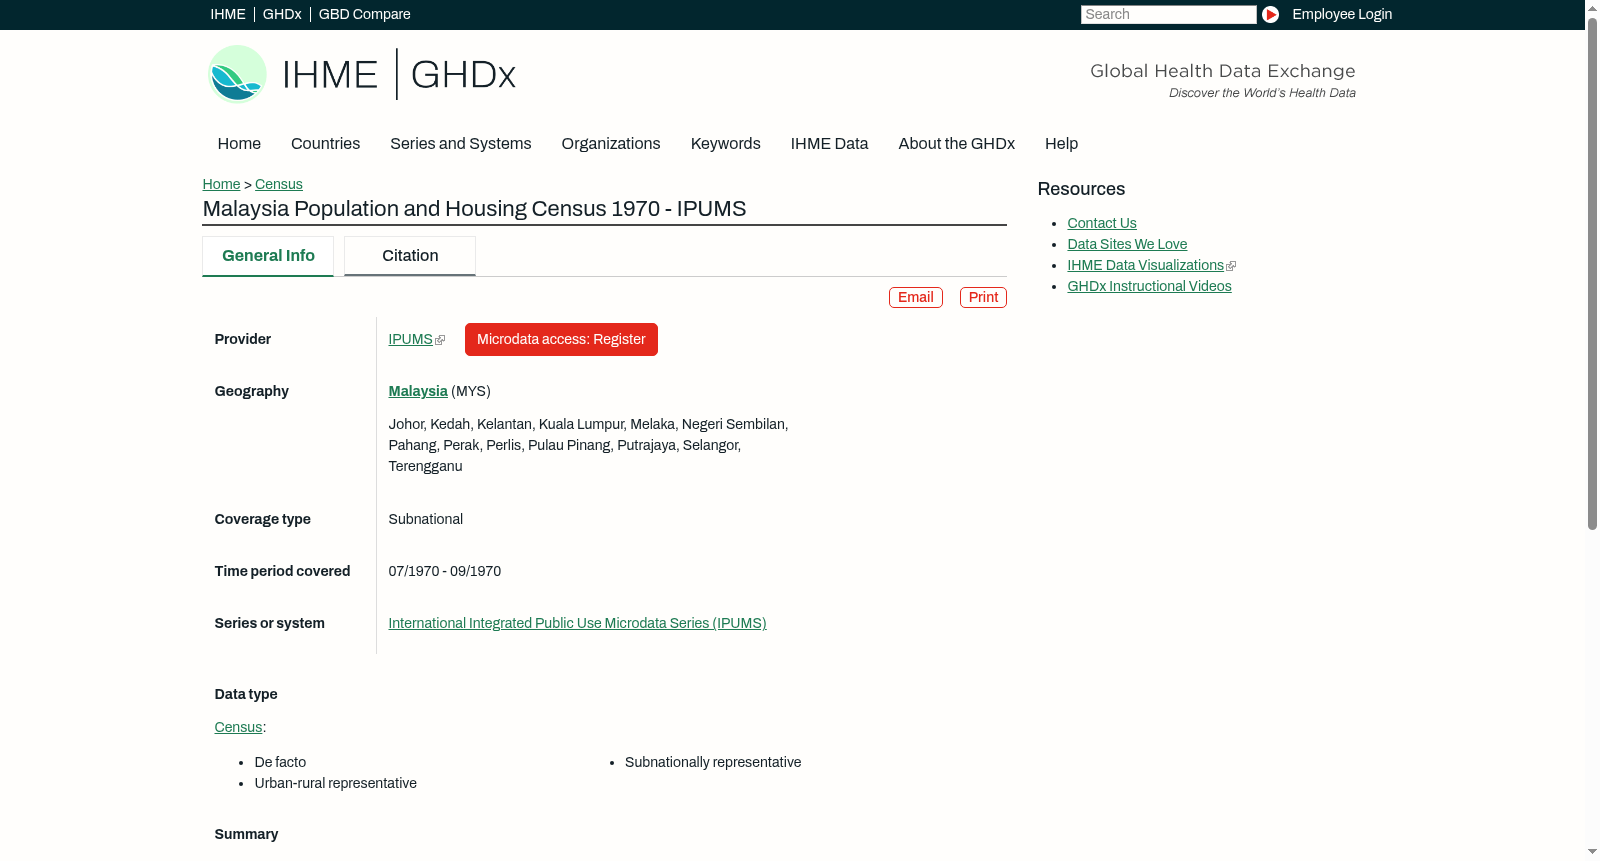This screenshot has width=1600, height=861.
Task: Click the Summary section heading
Action: (x=246, y=835)
